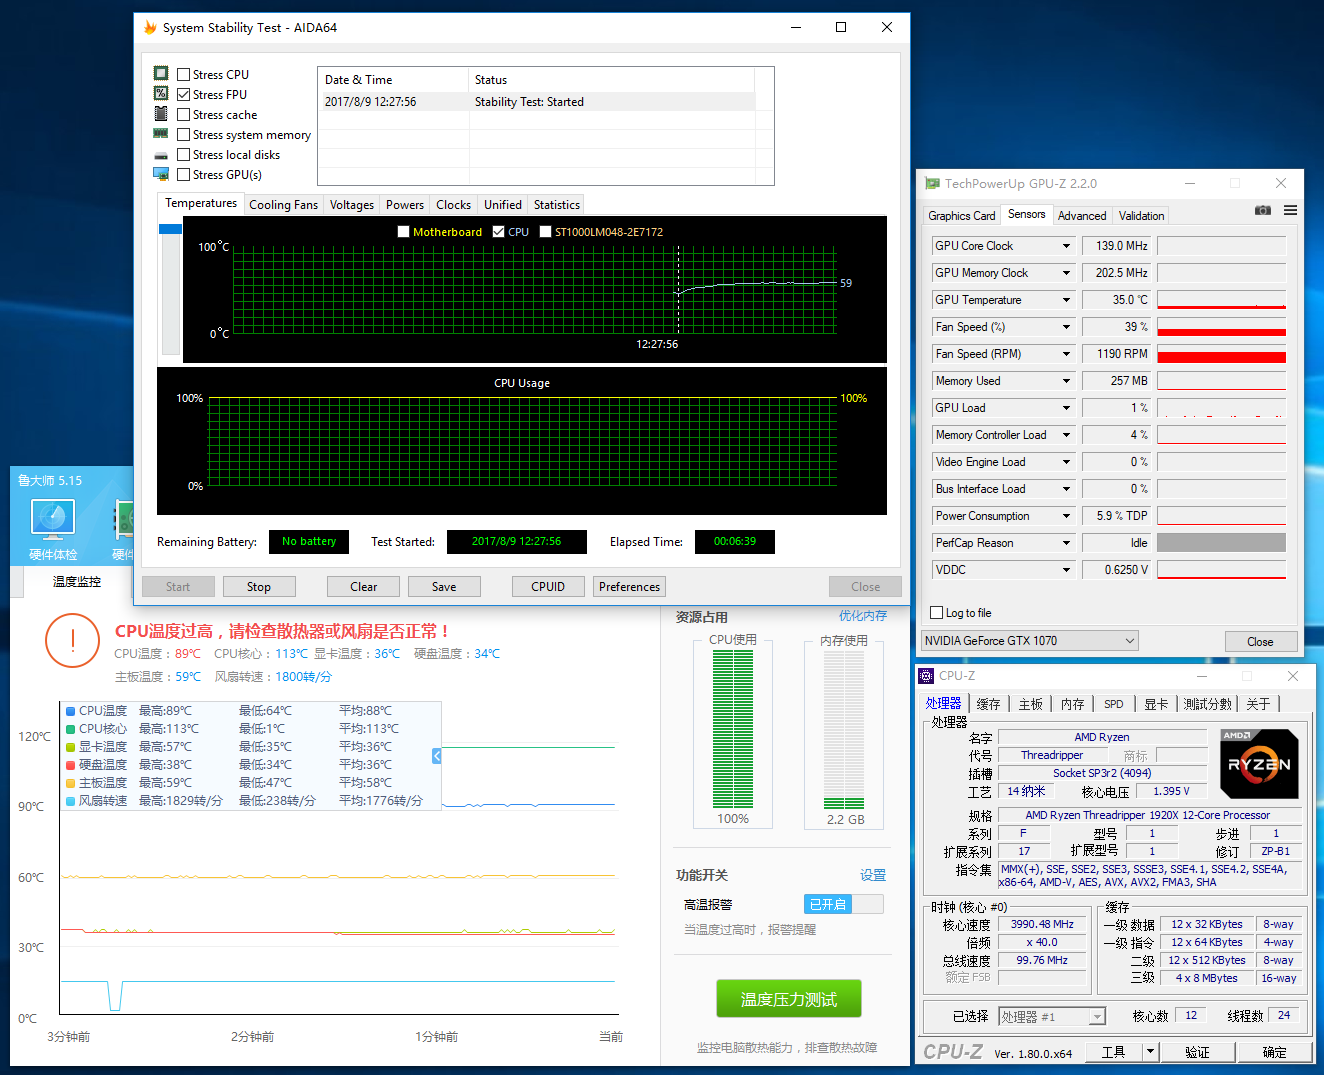Click the CPU-Z title bar app icon
The height and width of the screenshot is (1075, 1324).
(x=927, y=676)
